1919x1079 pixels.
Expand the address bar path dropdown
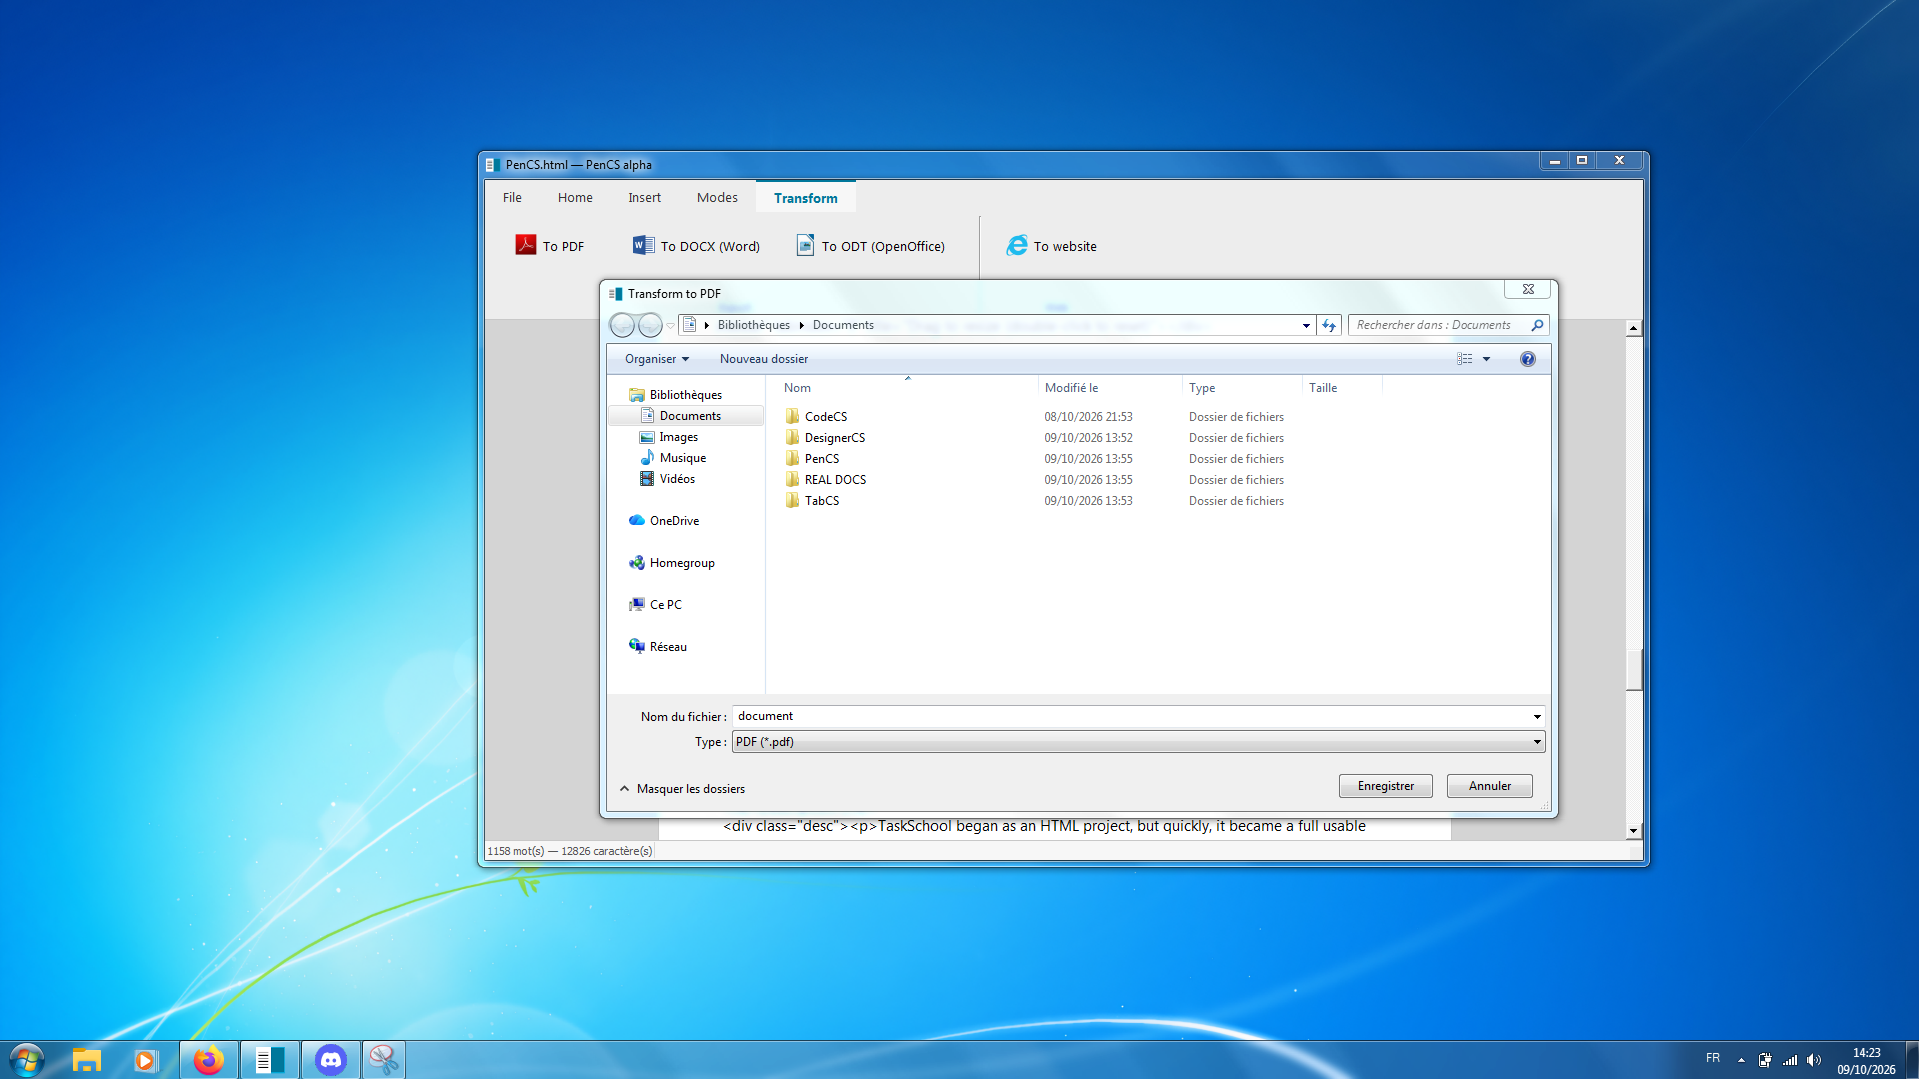1306,325
